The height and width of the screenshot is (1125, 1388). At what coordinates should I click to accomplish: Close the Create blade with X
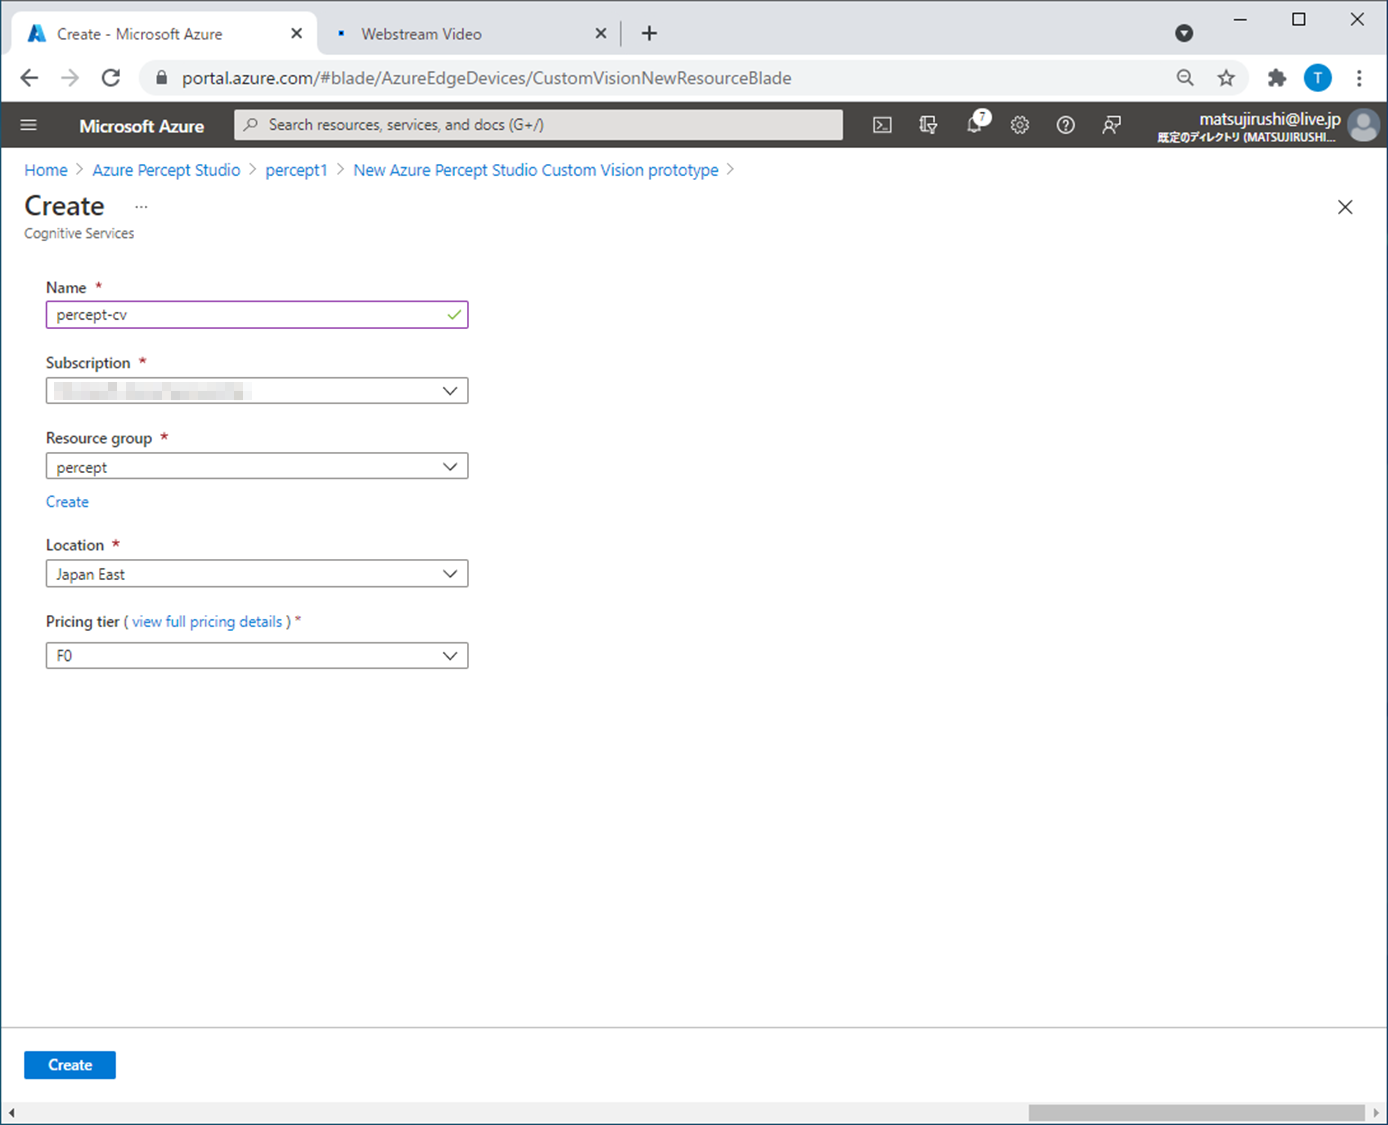(1345, 207)
